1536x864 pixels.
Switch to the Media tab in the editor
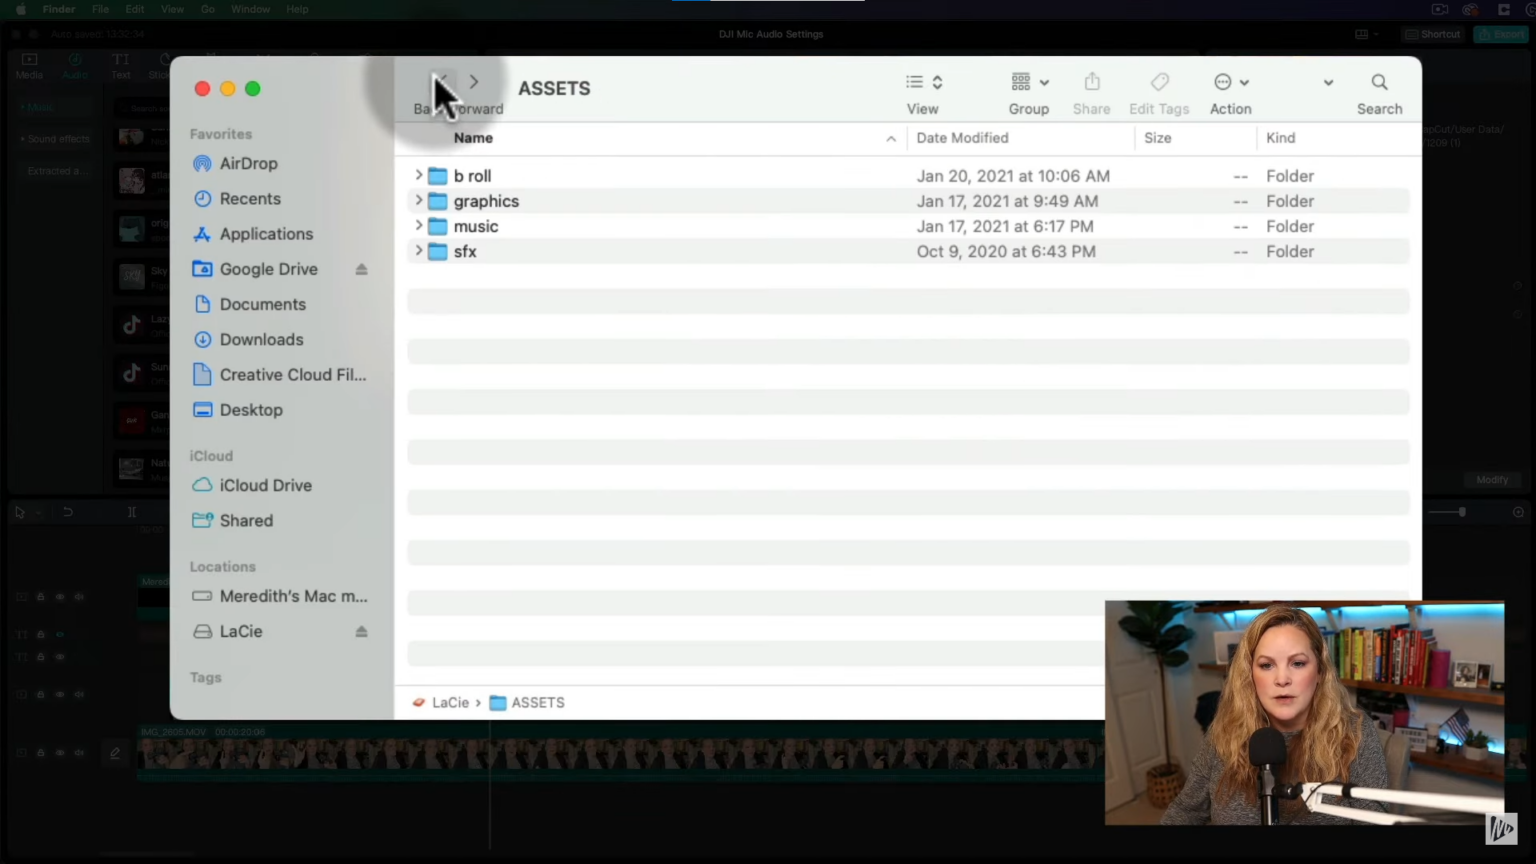coord(29,65)
